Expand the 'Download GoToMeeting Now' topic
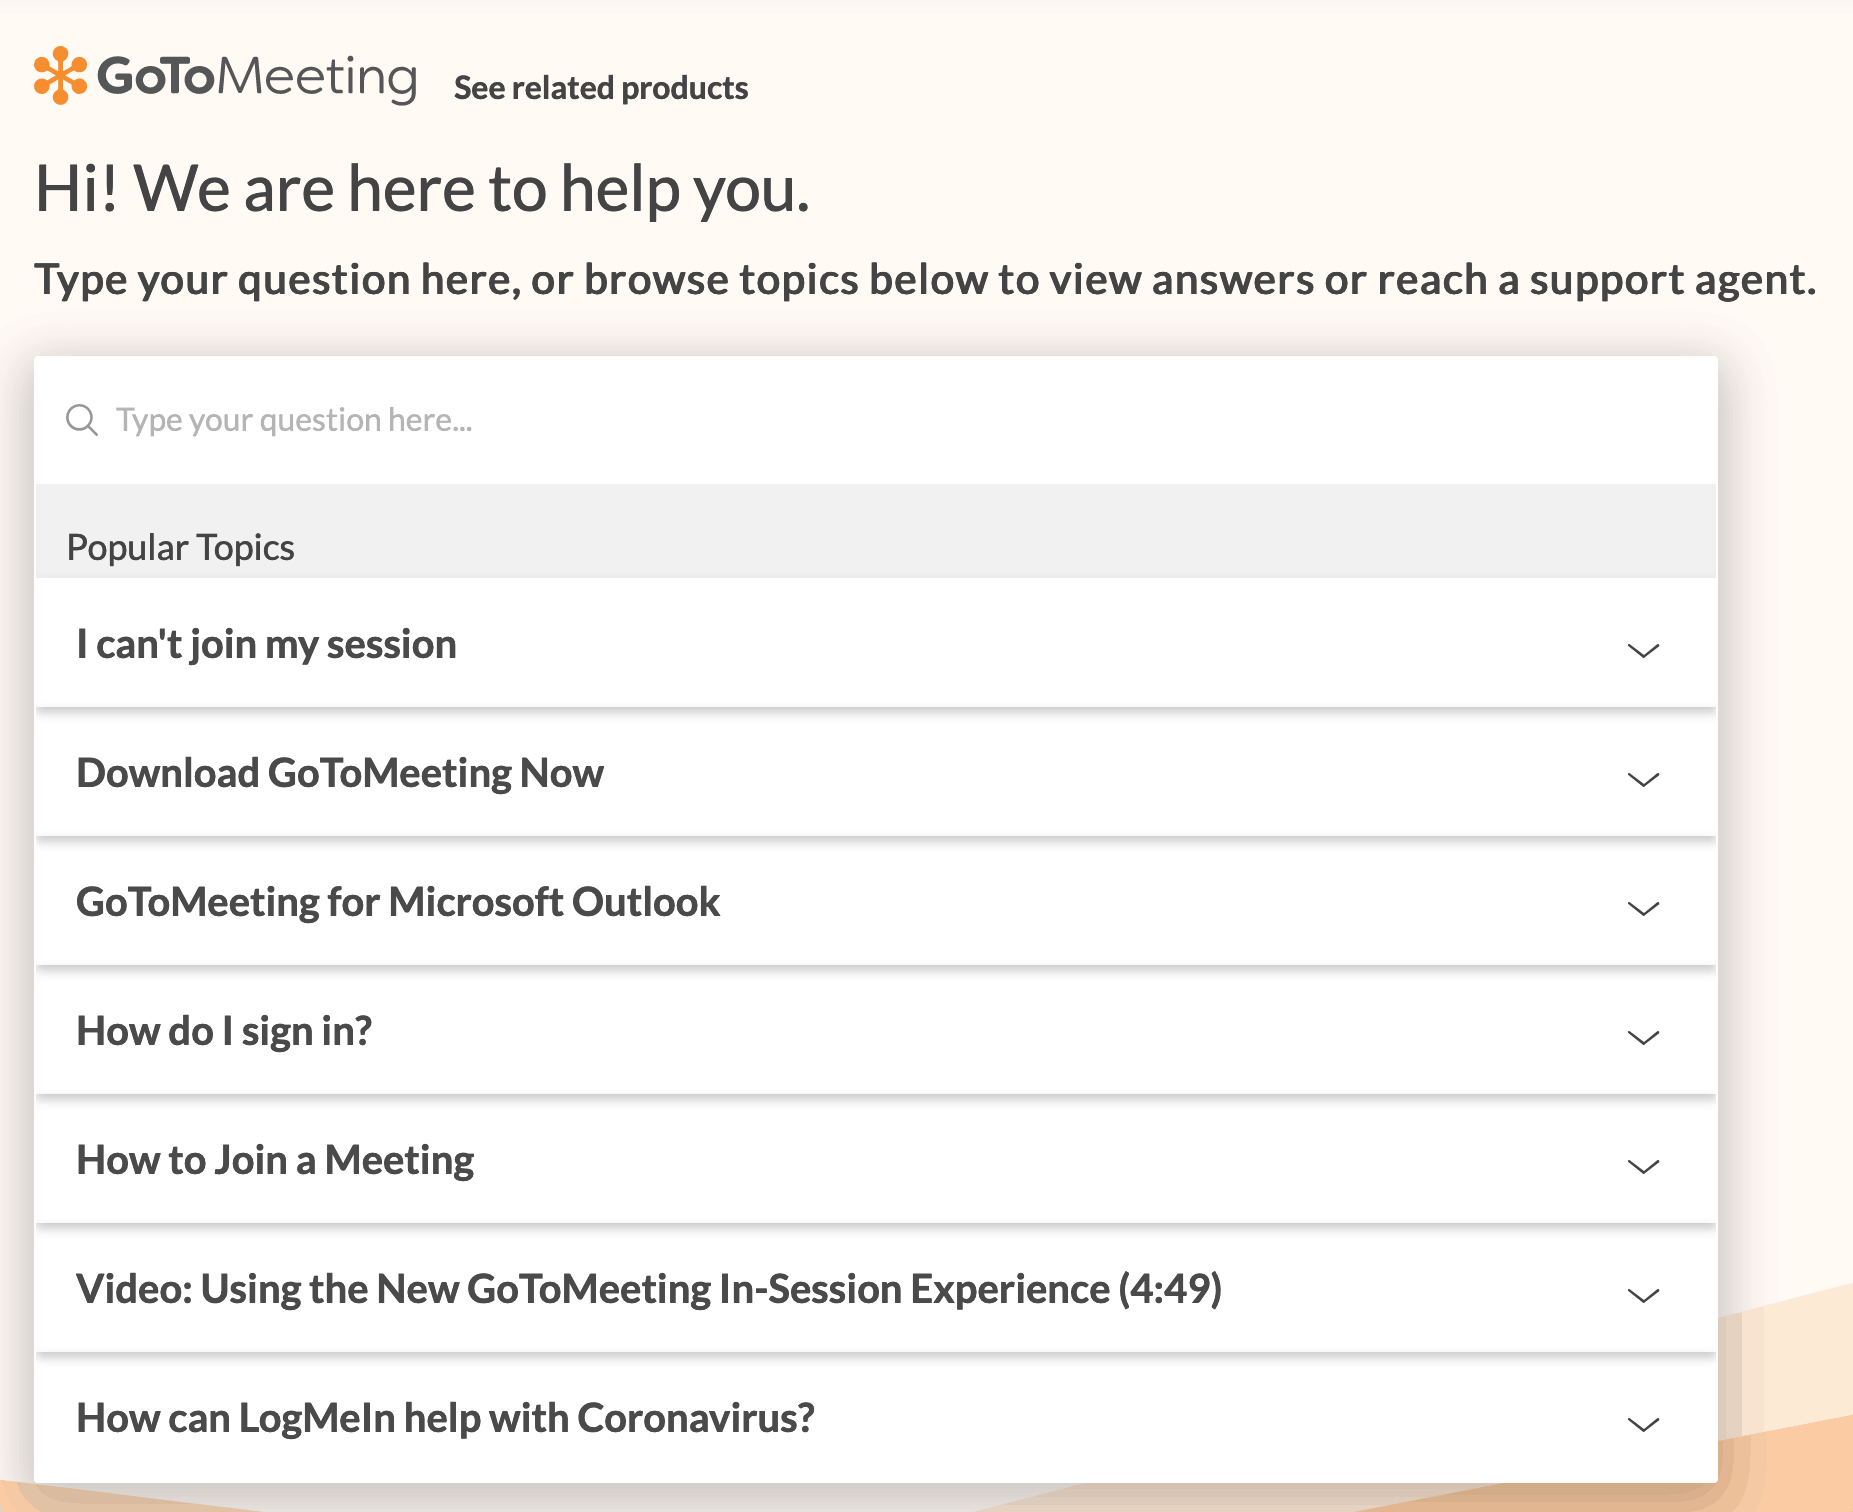The image size is (1853, 1512). (1641, 780)
